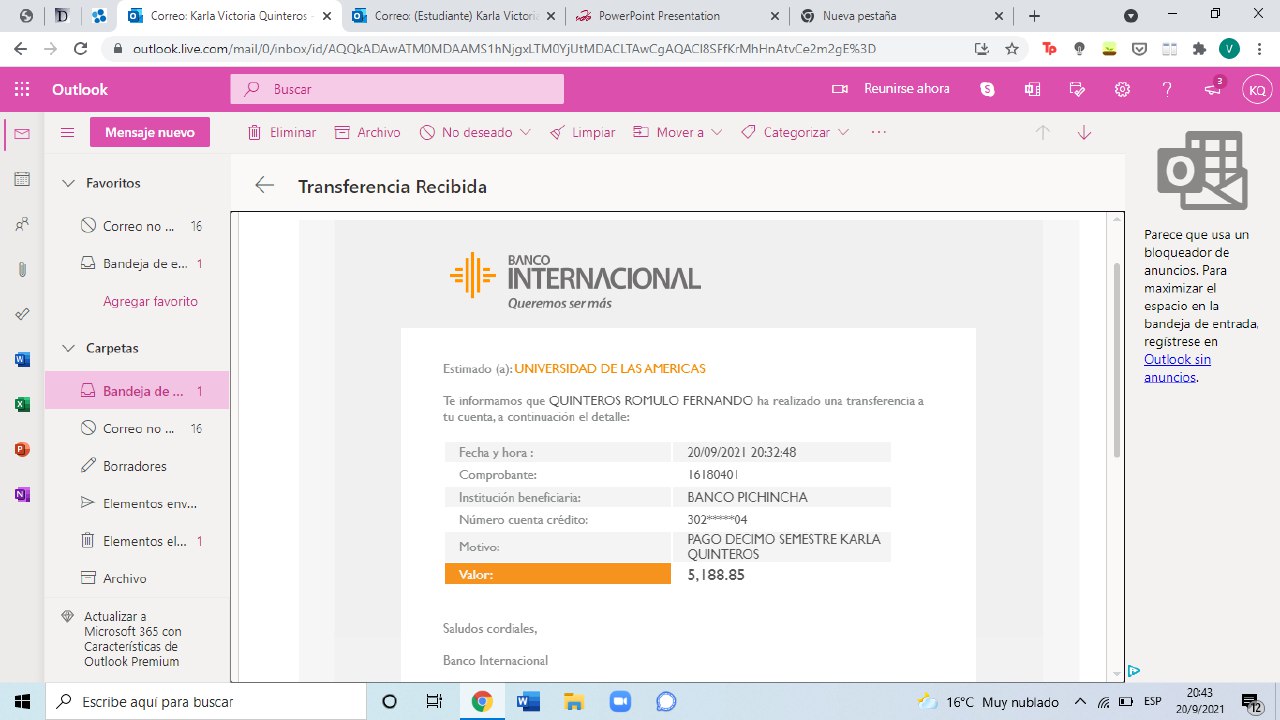This screenshot has width=1280, height=720.
Task: Collapse the Carpetas folder section
Action: pyautogui.click(x=69, y=348)
